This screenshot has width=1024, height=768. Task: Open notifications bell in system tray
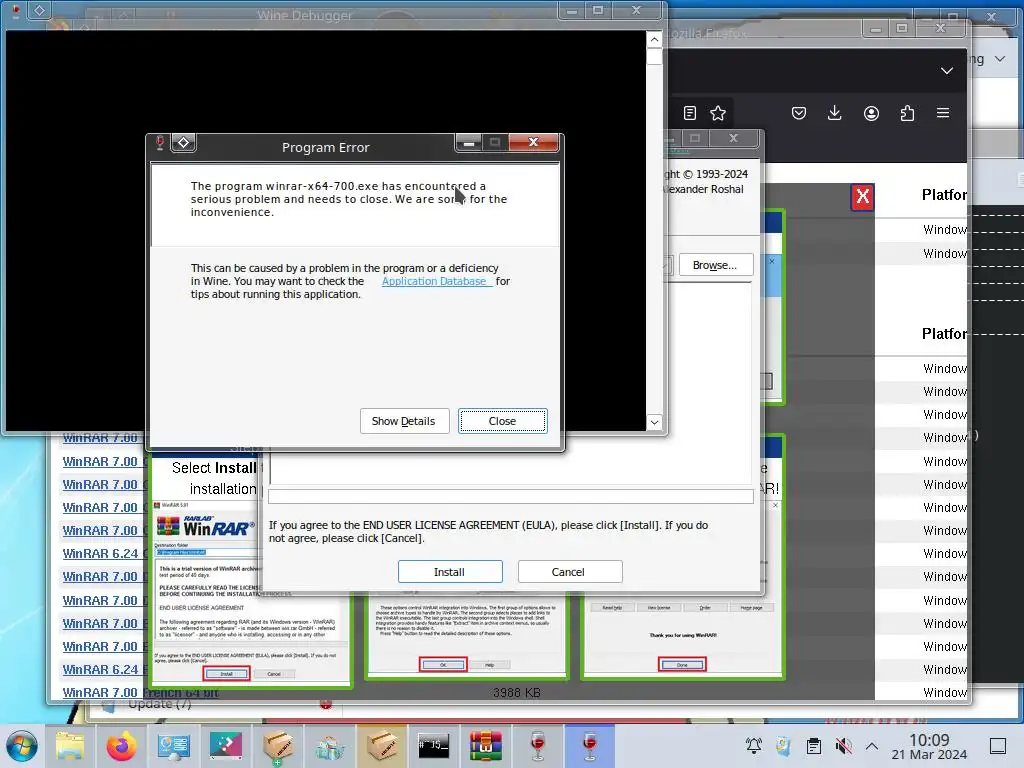tap(754, 746)
